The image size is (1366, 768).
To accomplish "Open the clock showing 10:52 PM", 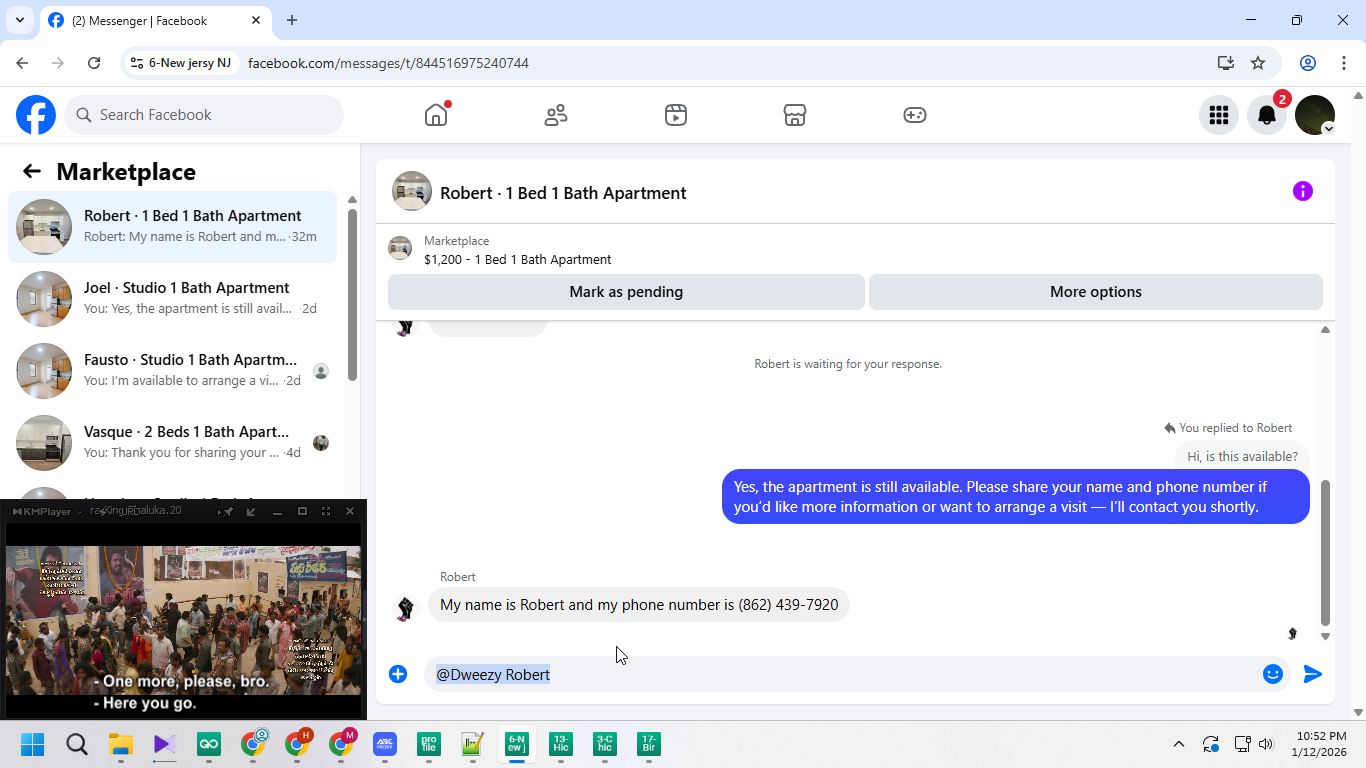I will tap(1321, 744).
